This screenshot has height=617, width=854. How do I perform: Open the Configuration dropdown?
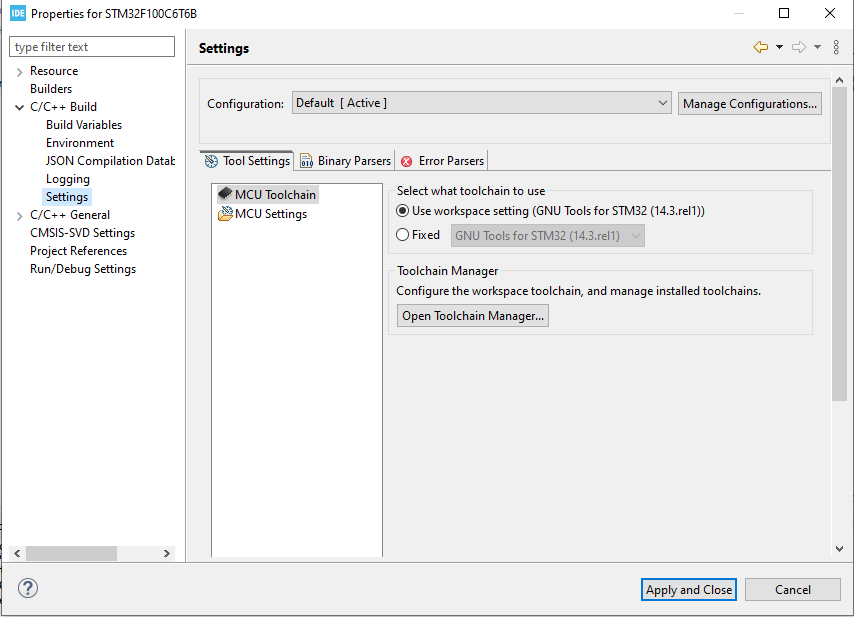click(x=481, y=103)
